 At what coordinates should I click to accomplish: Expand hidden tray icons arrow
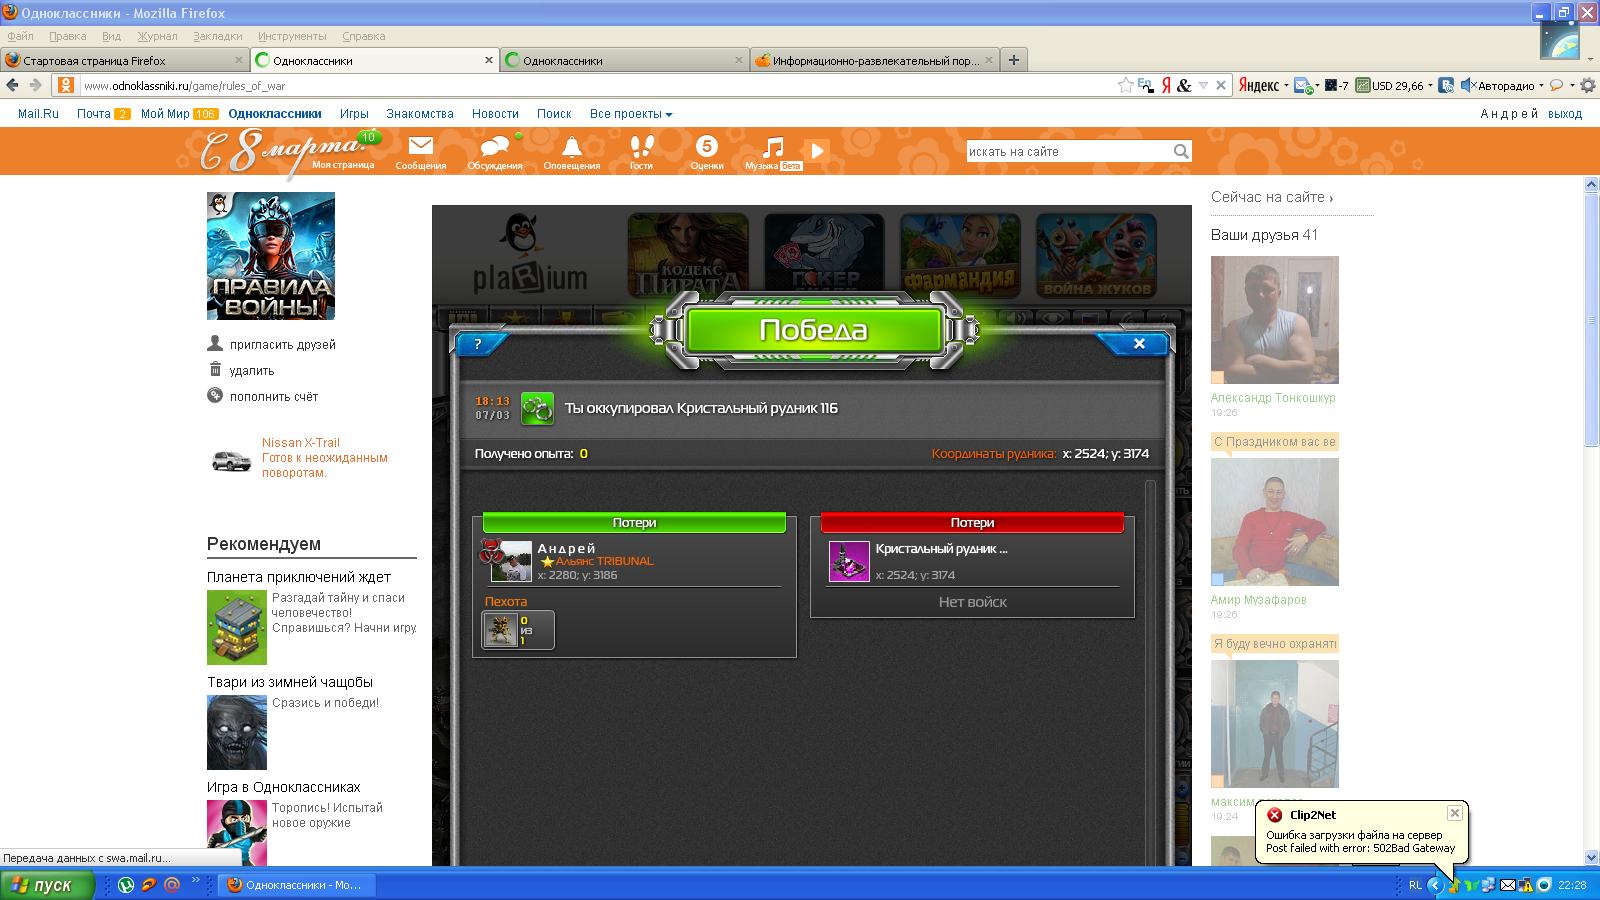[1436, 885]
